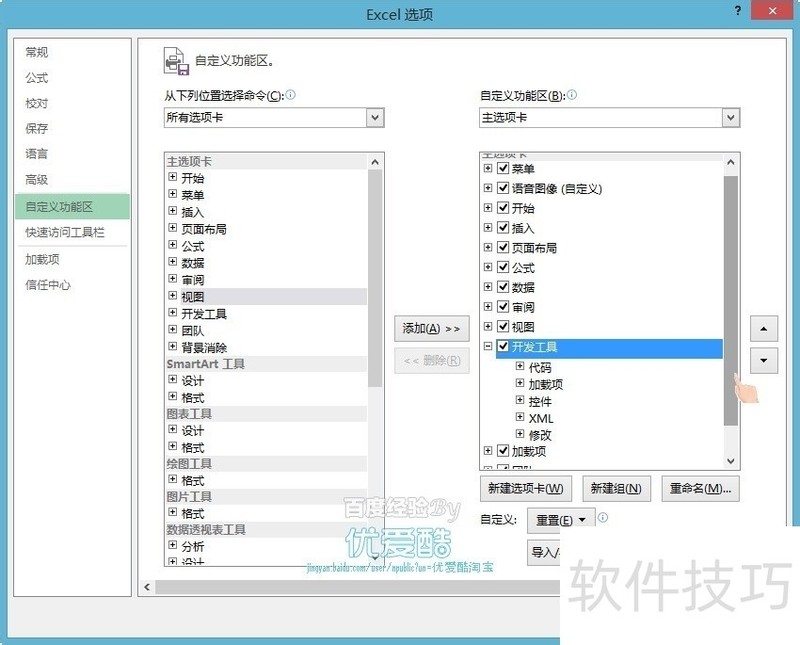800x645 pixels.
Task: Select 信任中心 in the left sidebar
Action: (47, 285)
